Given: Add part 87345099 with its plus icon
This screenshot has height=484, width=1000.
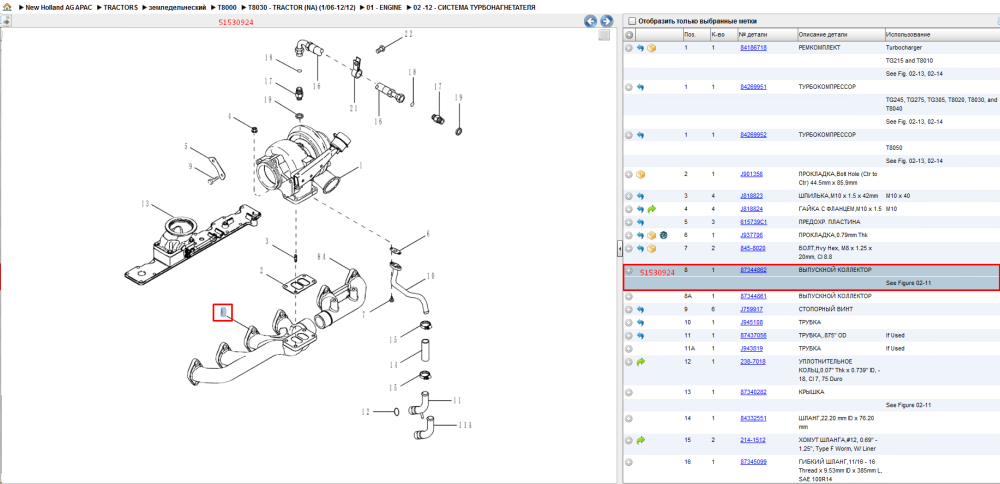Looking at the screenshot, I should click(629, 461).
